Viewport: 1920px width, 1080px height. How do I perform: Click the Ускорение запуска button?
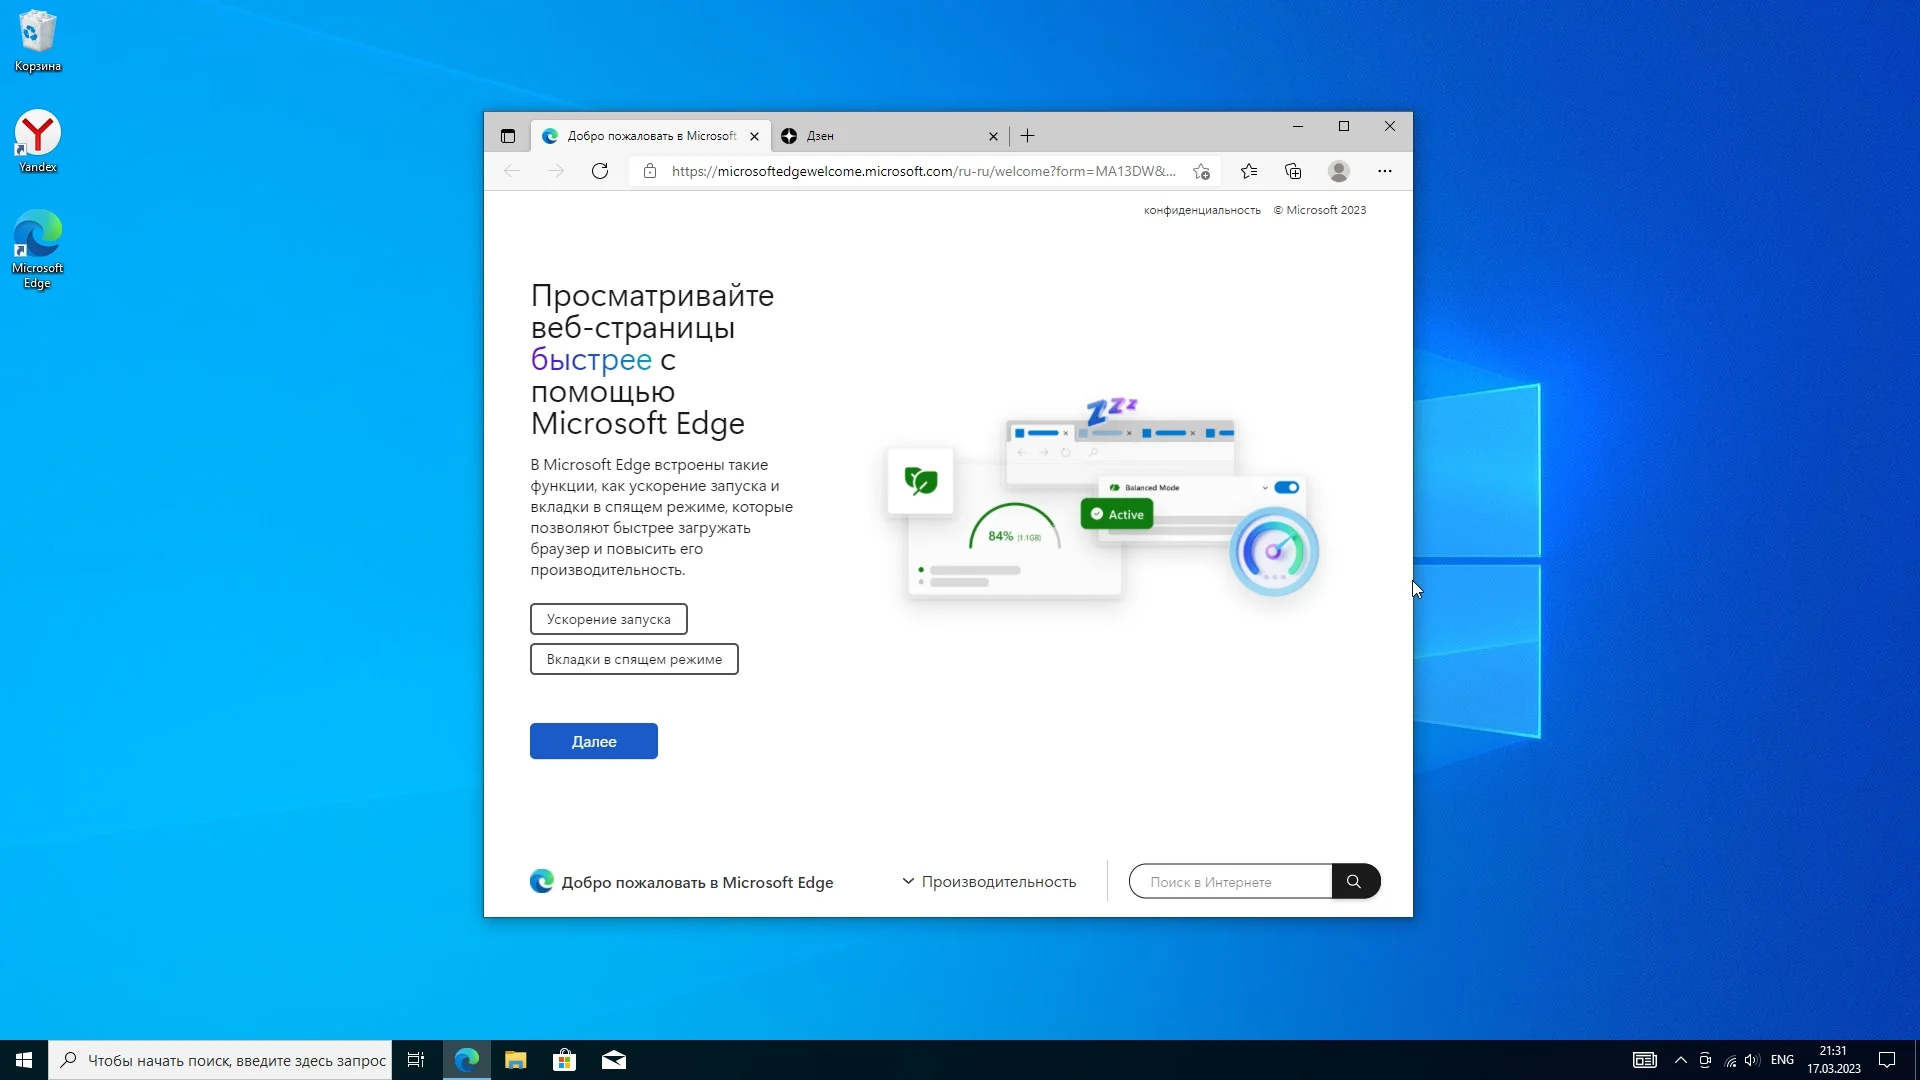pyautogui.click(x=608, y=619)
